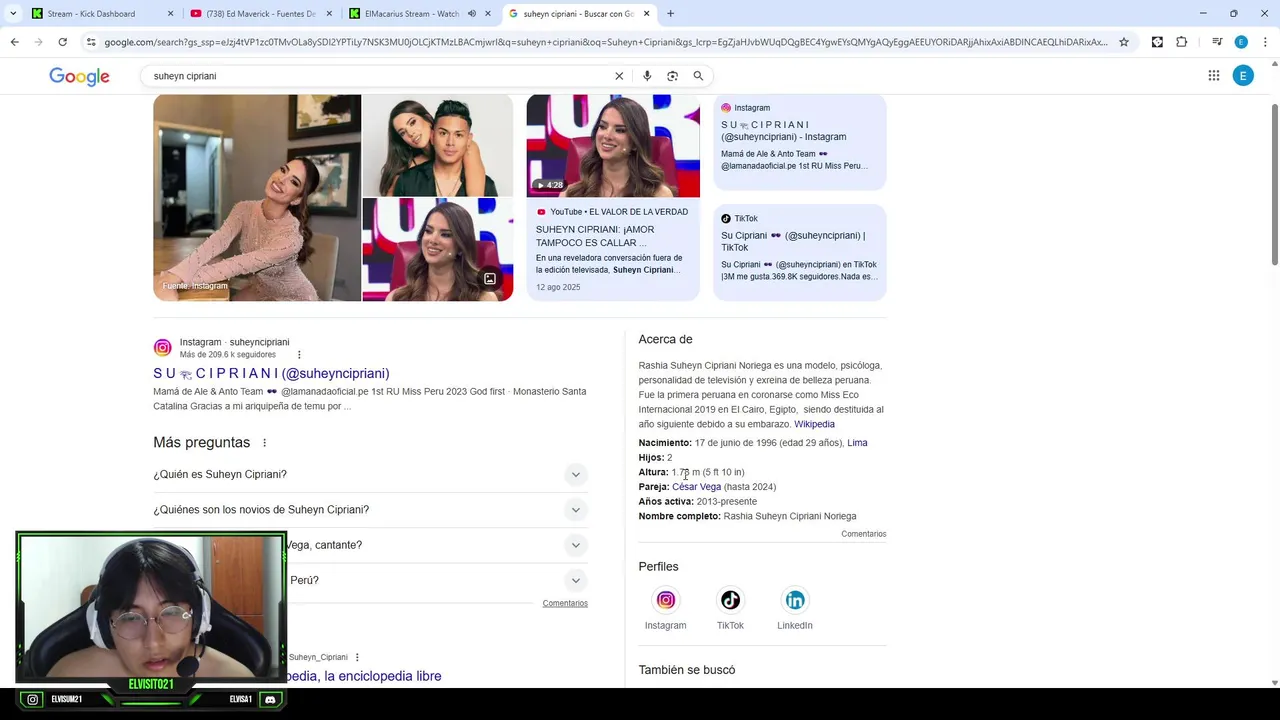1280x720 pixels.
Task: Open the Google apps grid
Action: click(1214, 76)
